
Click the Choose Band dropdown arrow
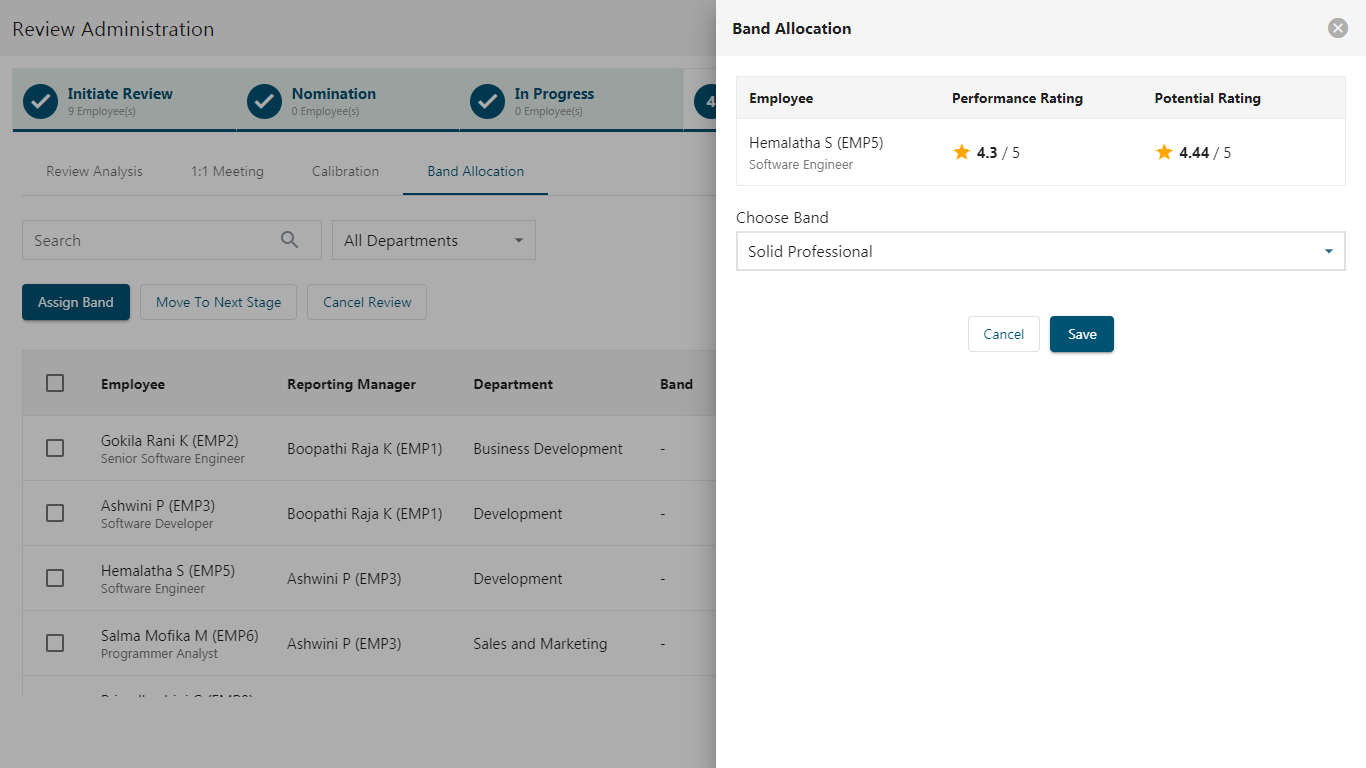click(1329, 251)
